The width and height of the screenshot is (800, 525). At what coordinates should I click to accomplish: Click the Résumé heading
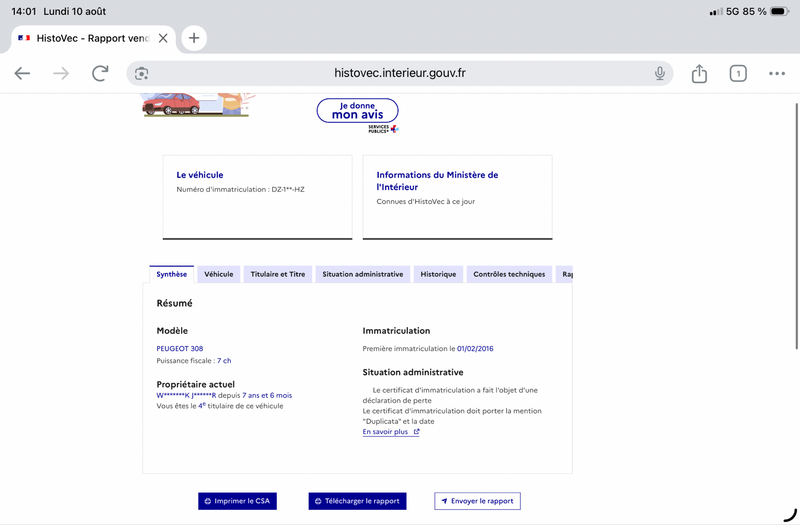click(x=174, y=303)
